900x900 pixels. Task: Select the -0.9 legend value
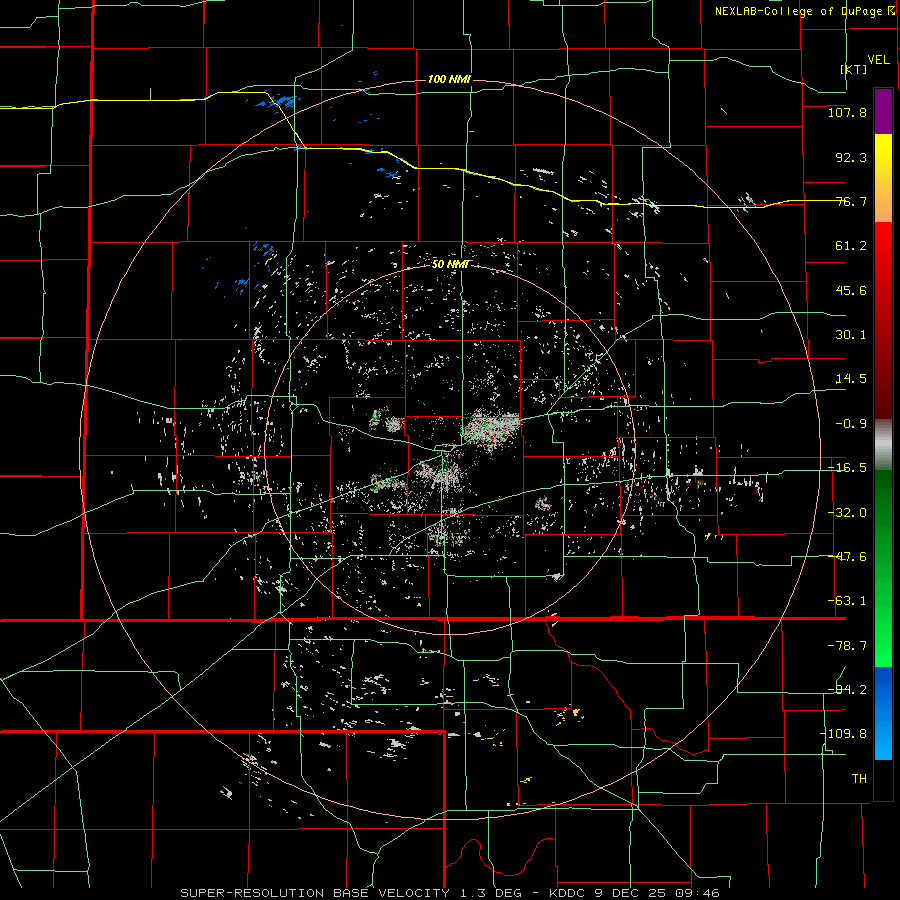click(851, 424)
